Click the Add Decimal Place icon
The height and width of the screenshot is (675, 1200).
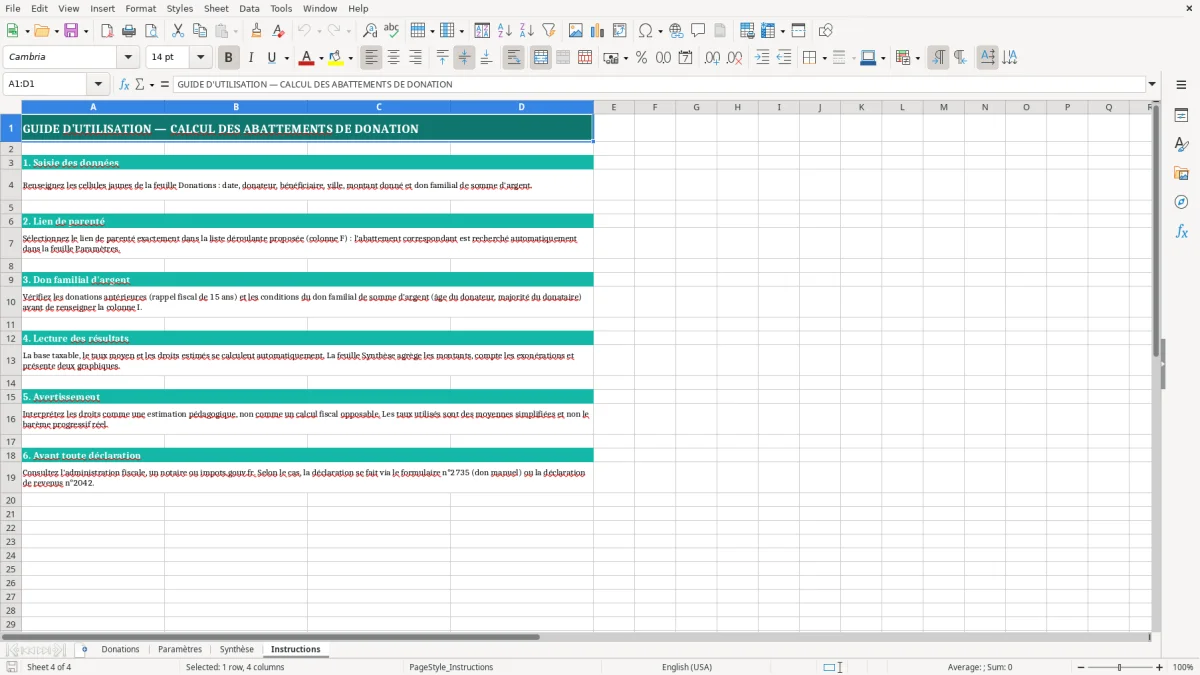click(712, 57)
